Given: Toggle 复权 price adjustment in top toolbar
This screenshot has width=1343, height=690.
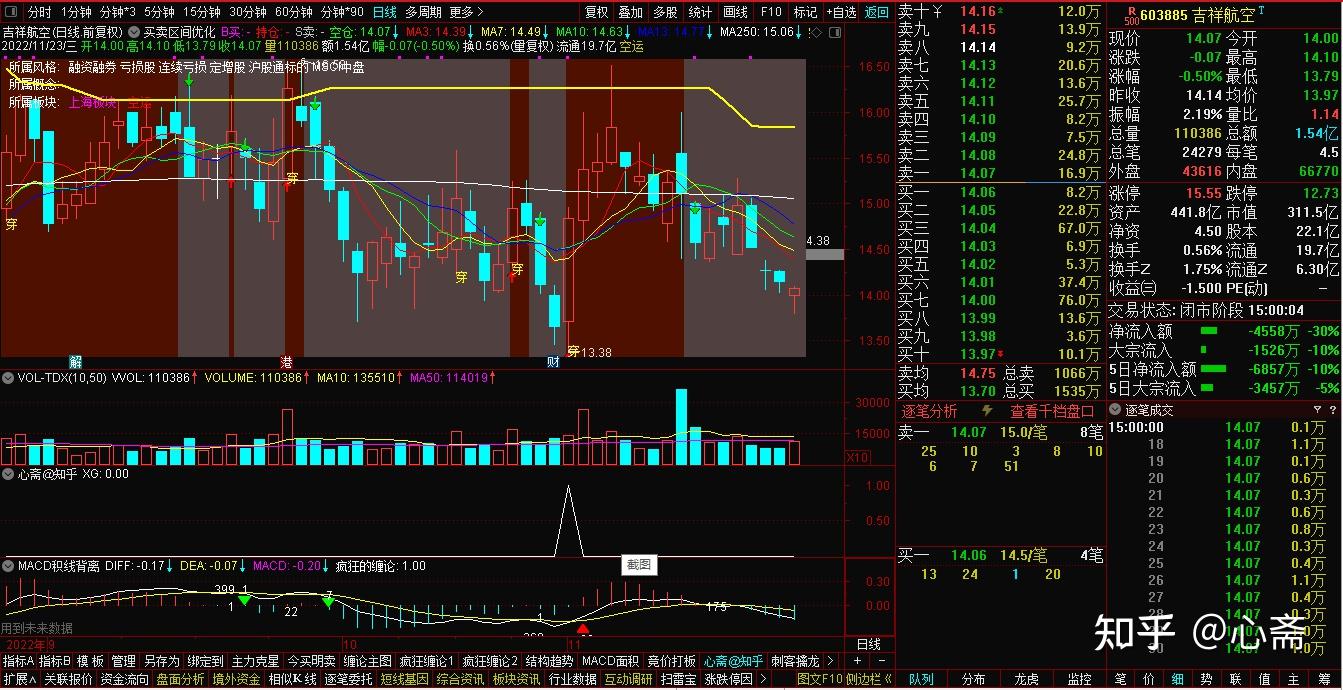Looking at the screenshot, I should (596, 12).
